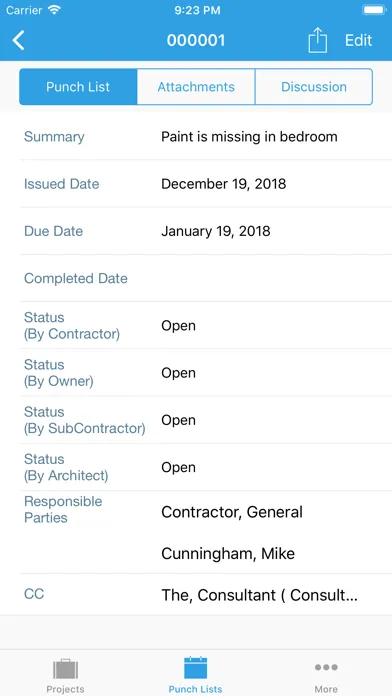
Task: Switch to the Discussion tab
Action: coord(314,87)
